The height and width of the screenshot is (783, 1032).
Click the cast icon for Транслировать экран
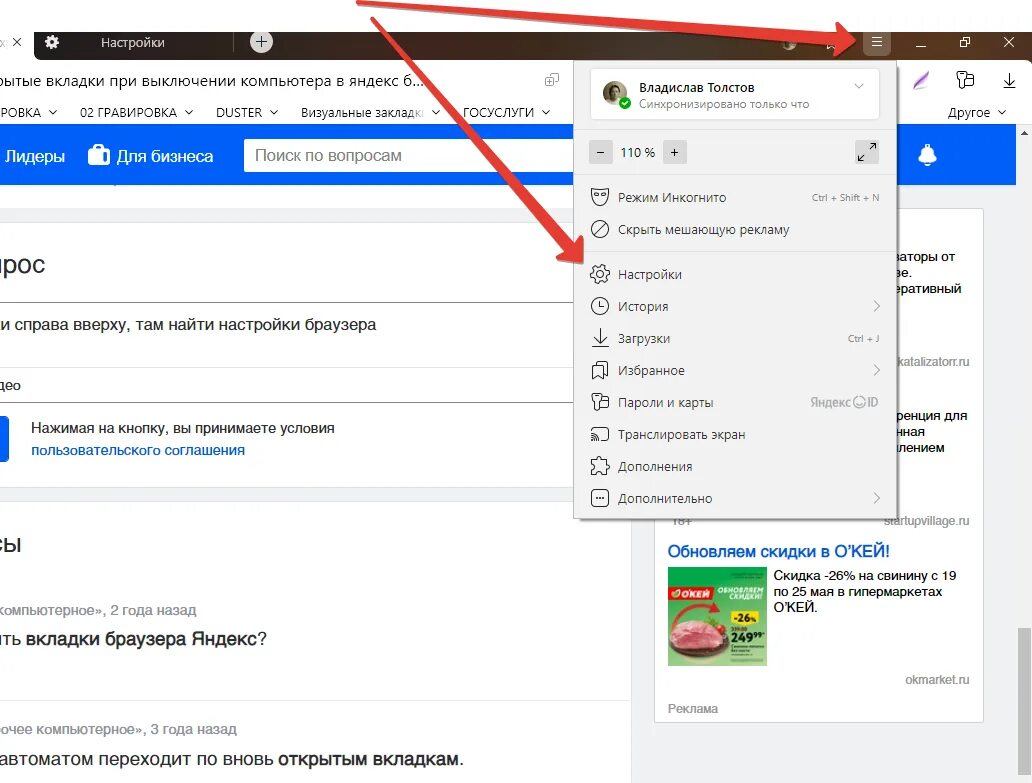click(x=599, y=434)
